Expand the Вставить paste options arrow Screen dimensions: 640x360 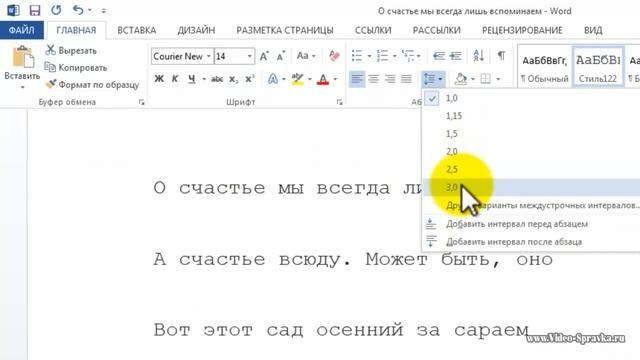pos(22,87)
